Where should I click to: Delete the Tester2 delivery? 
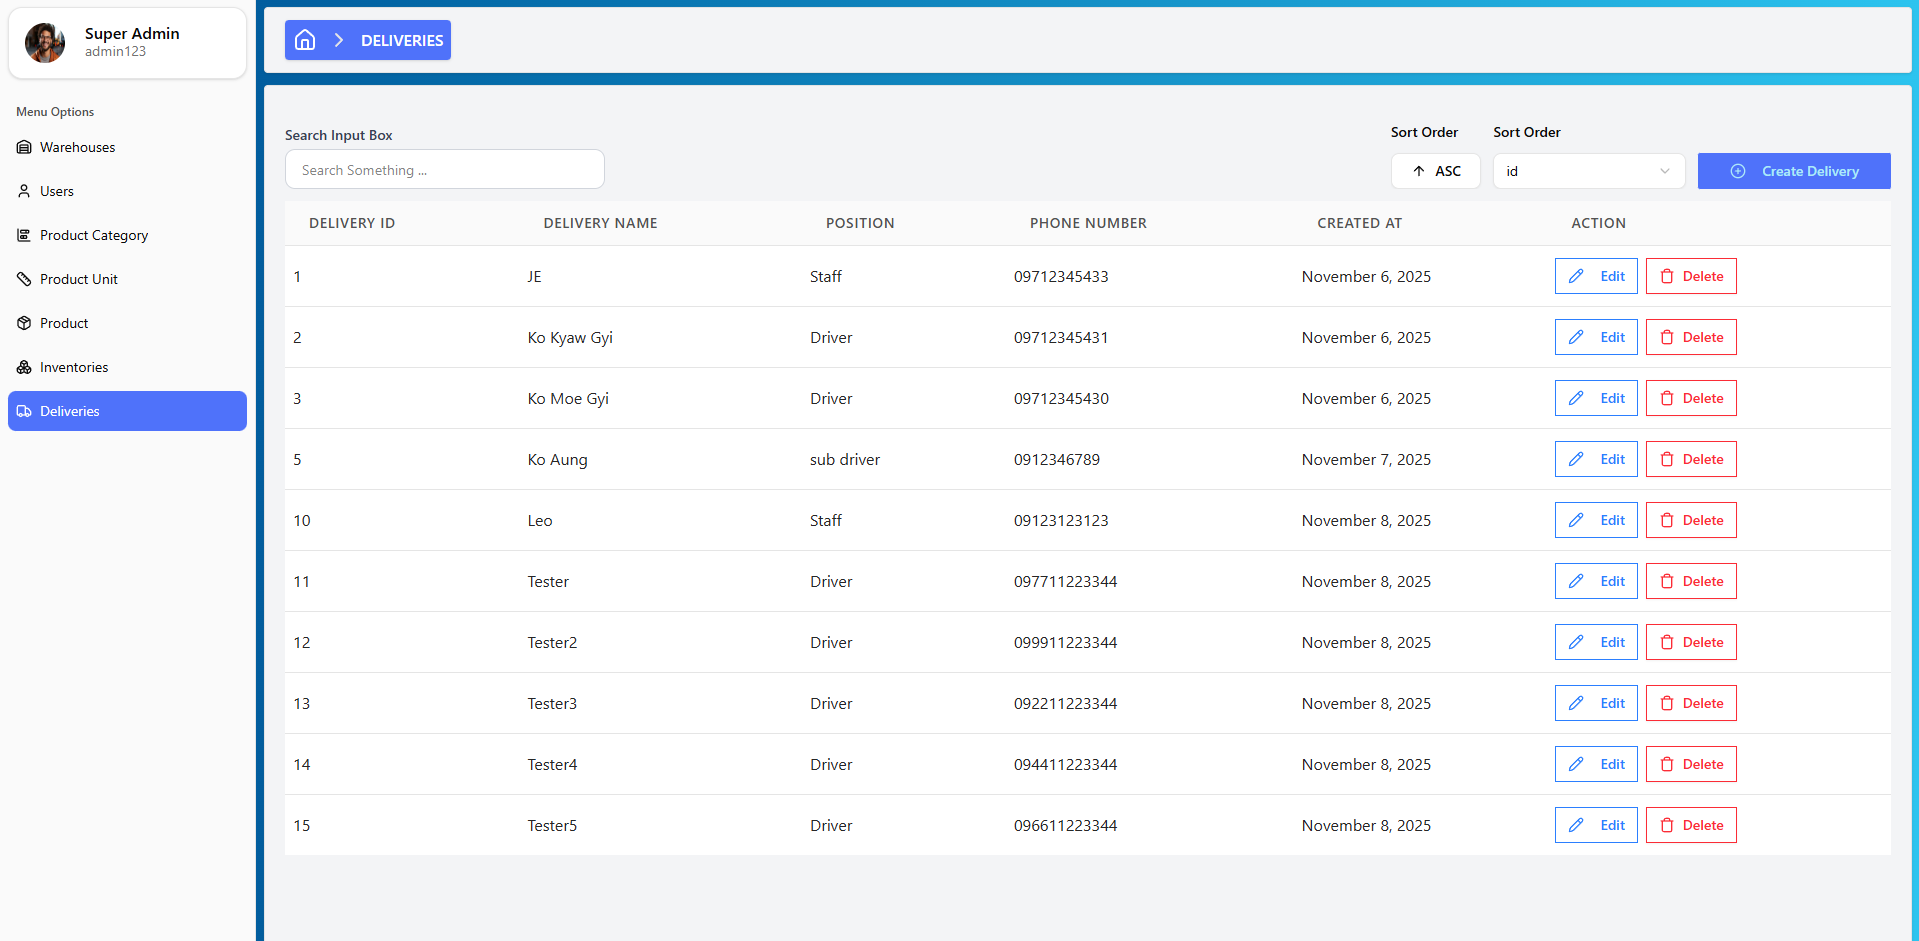click(x=1691, y=642)
